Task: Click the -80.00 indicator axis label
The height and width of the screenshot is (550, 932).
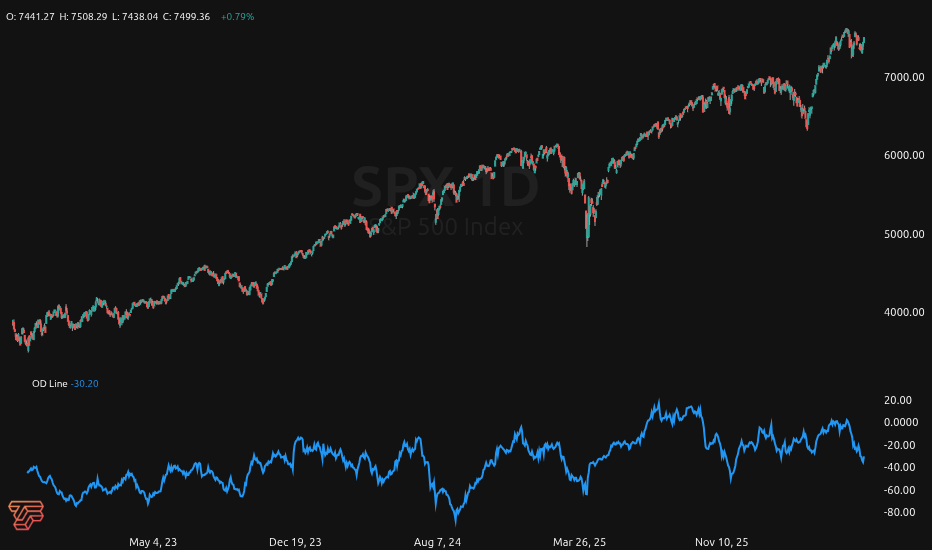Action: (899, 513)
